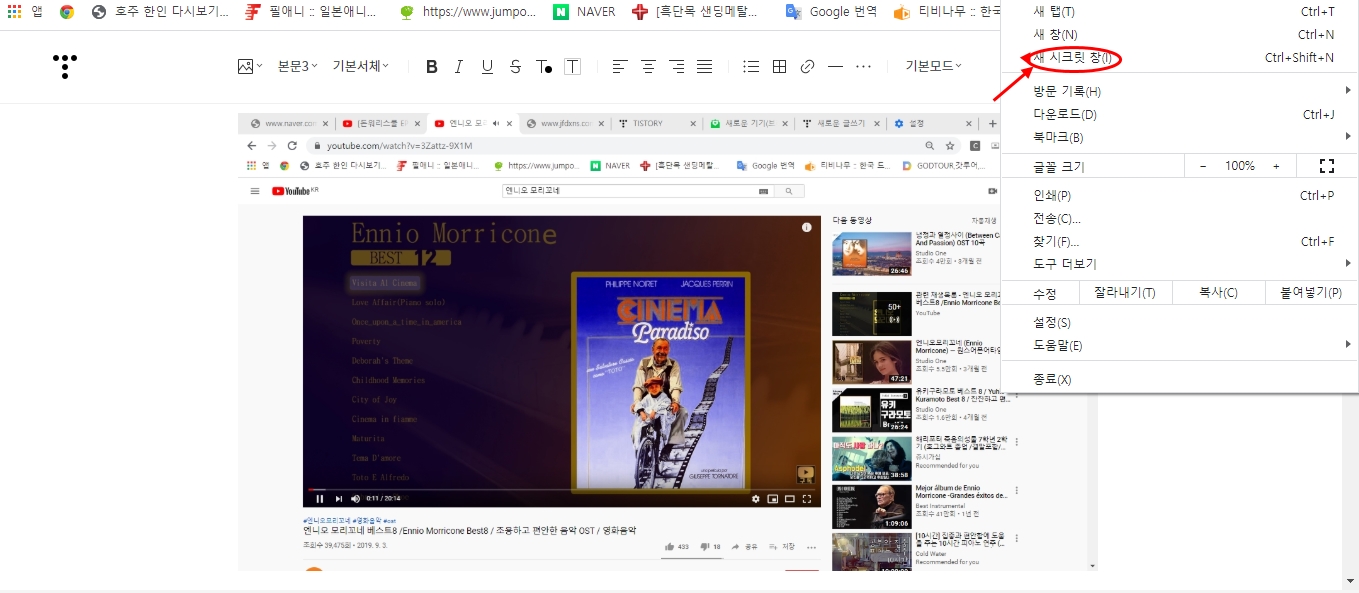Image resolution: width=1359 pixels, height=593 pixels.
Task: Select 다운로드 in Chrome menu
Action: point(1179,114)
